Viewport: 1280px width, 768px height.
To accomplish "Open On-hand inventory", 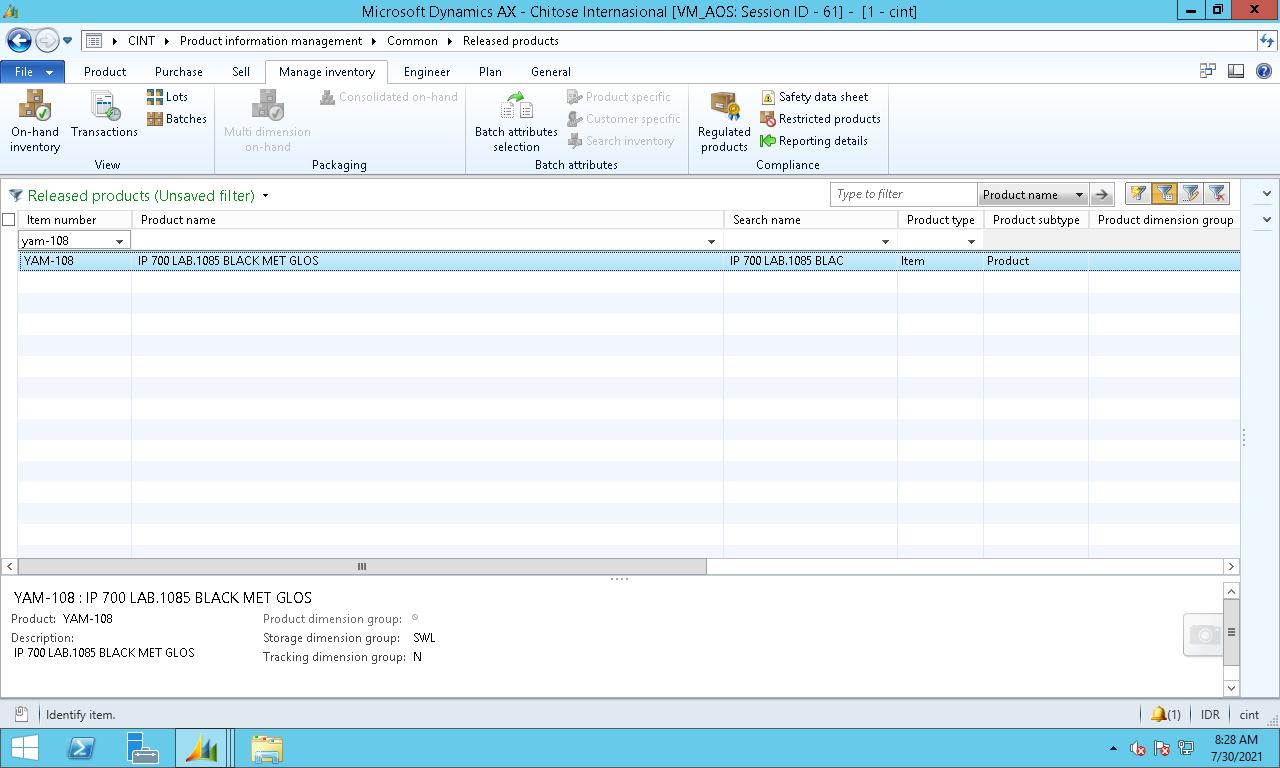I will [35, 122].
